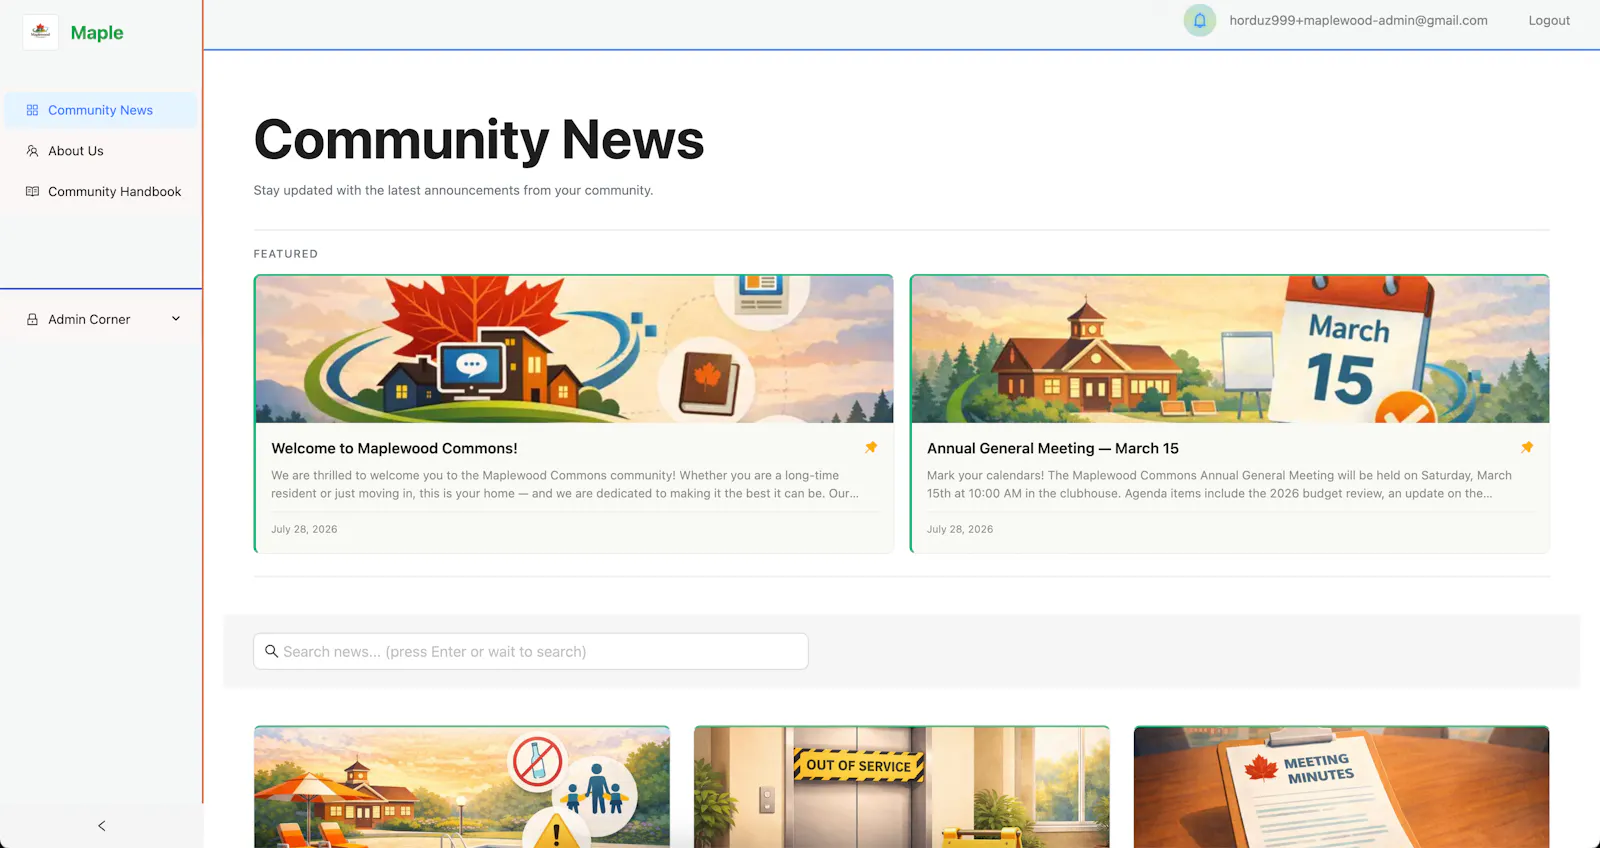The height and width of the screenshot is (848, 1600).
Task: Click the pin icon on Welcome to Maplewood Commons
Action: 871,447
